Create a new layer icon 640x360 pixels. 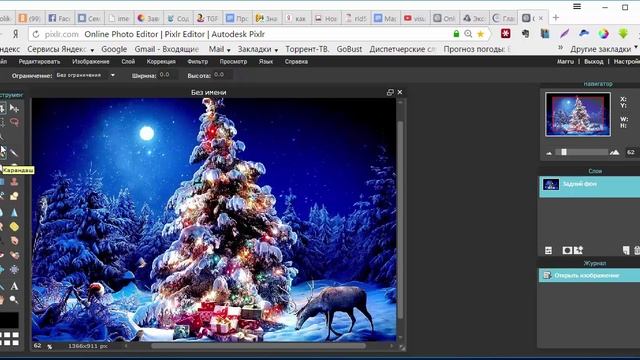point(626,250)
